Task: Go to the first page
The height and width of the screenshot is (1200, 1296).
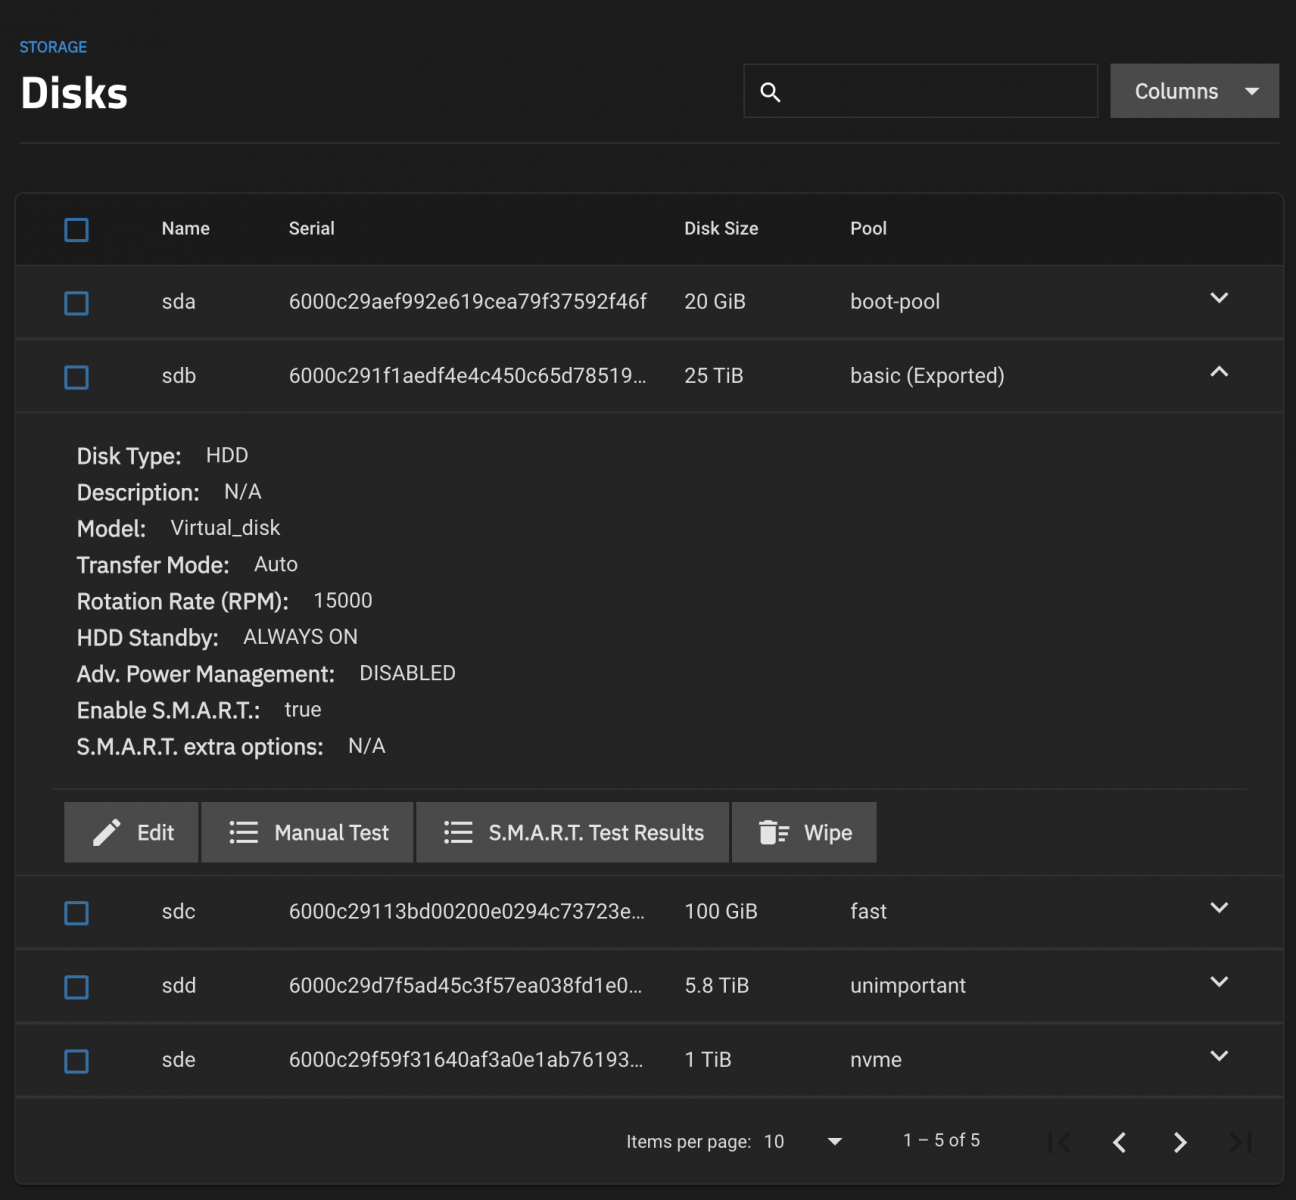Action: coord(1059,1142)
